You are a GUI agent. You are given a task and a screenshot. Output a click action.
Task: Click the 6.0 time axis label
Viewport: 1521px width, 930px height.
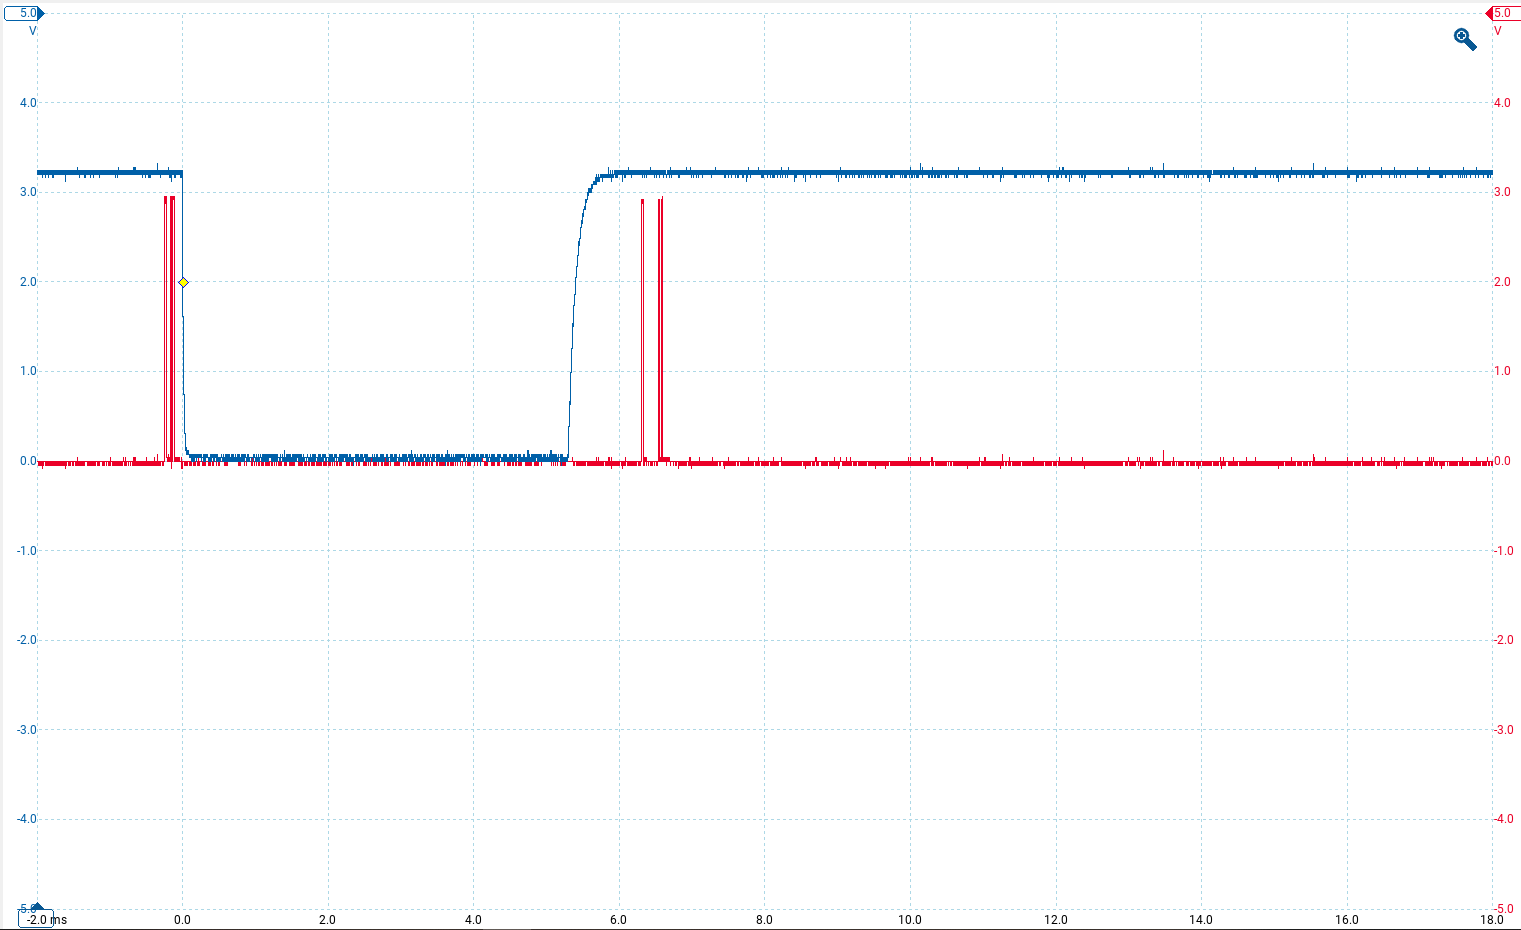pos(619,920)
